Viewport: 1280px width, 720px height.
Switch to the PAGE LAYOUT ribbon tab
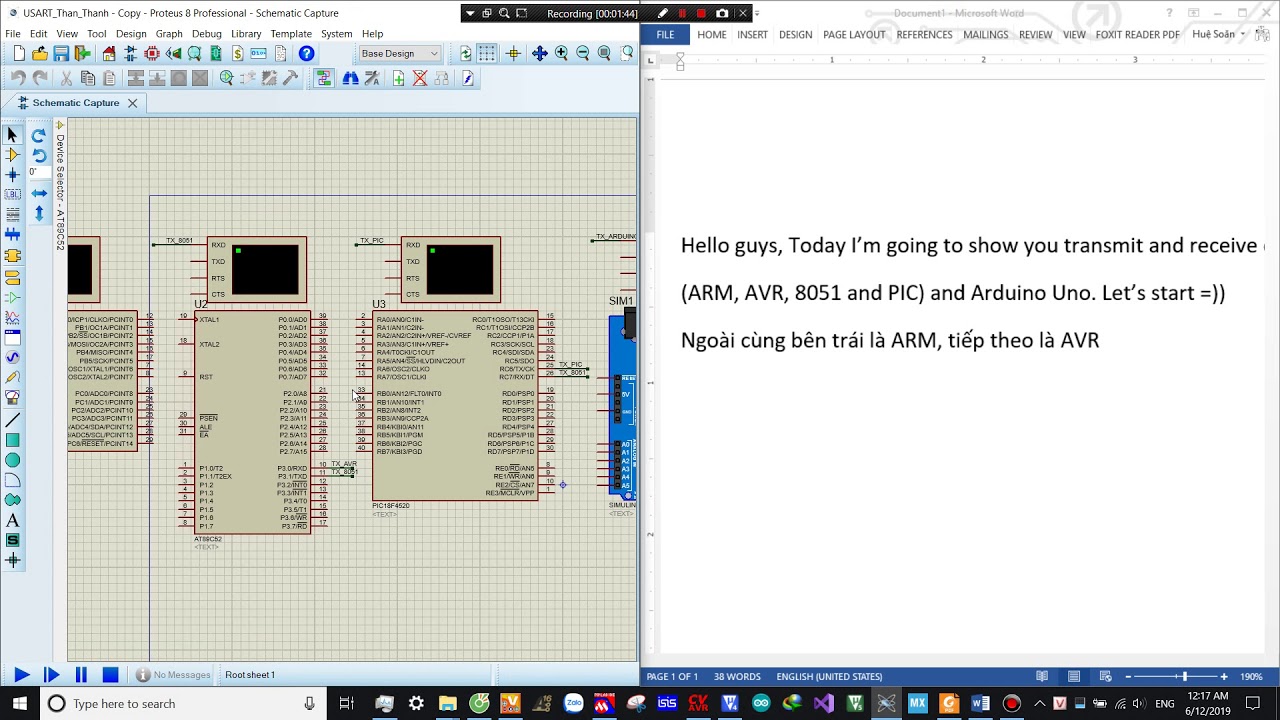(854, 34)
